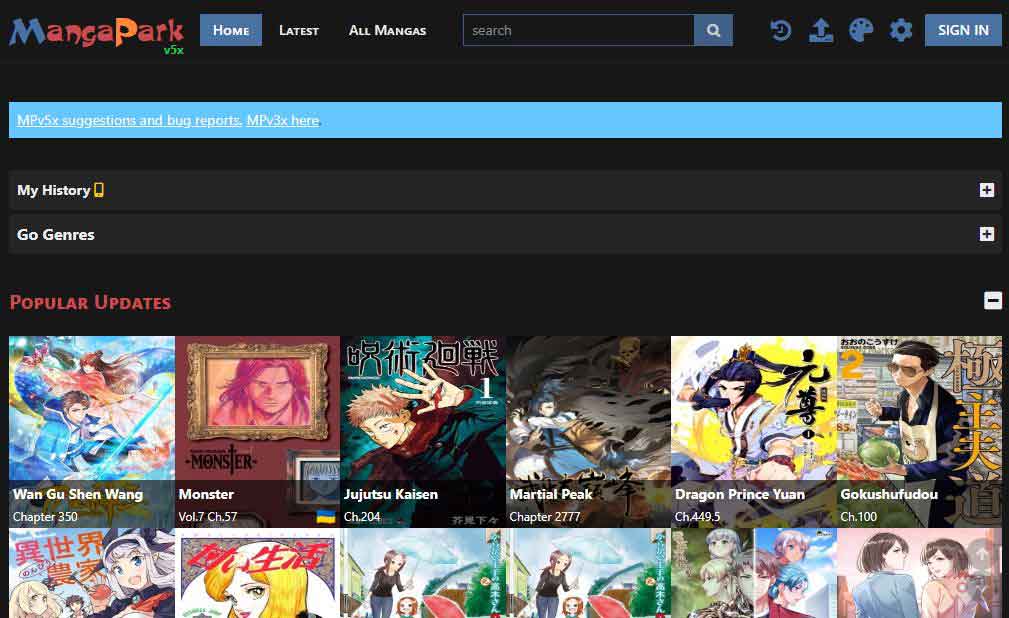This screenshot has height=618, width=1009.
Task: Click the flag icon on Monster card
Action: coord(325,516)
